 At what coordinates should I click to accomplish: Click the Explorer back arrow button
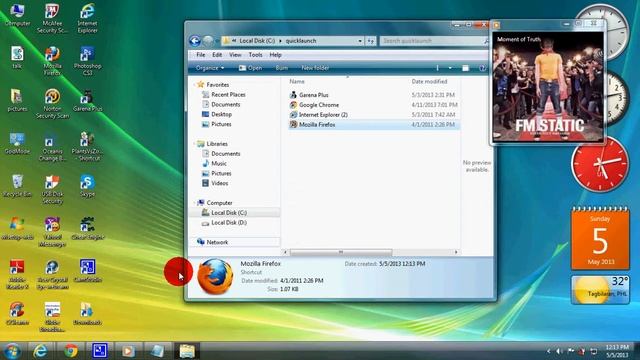tap(195, 41)
